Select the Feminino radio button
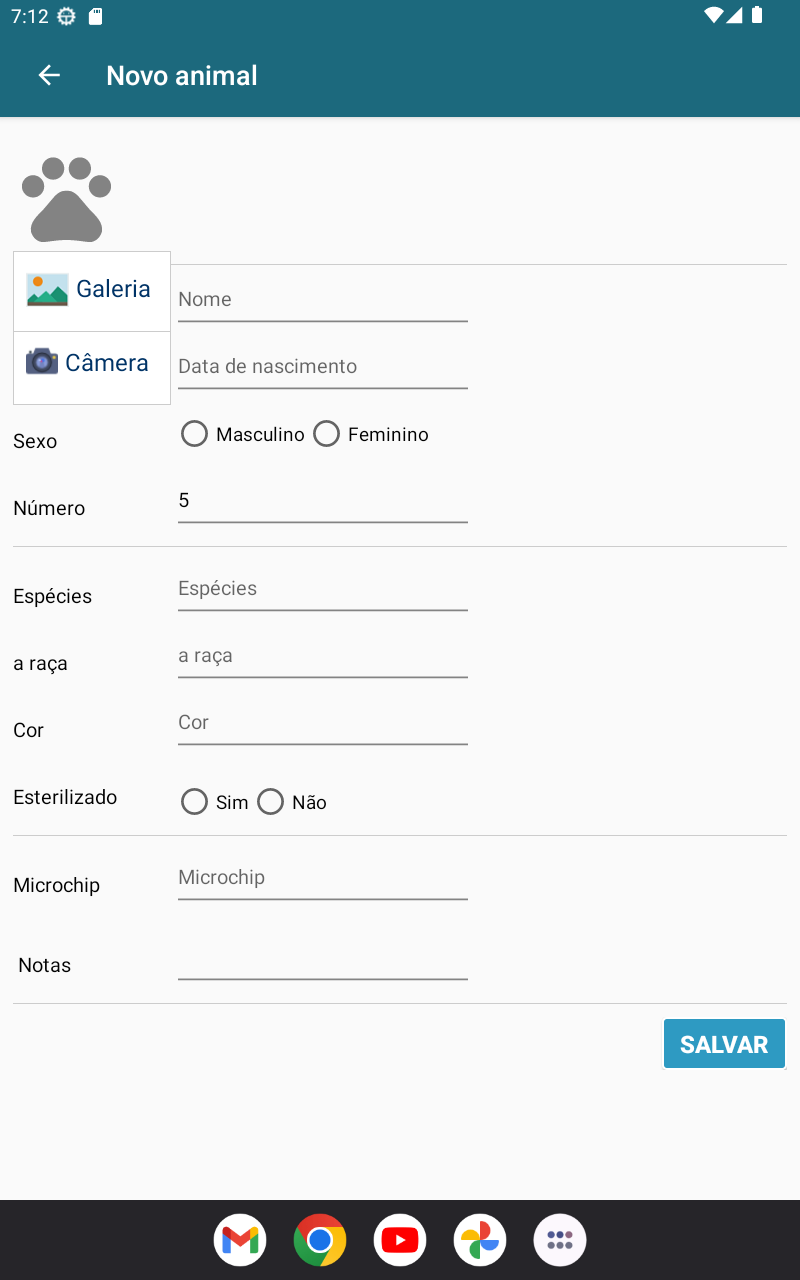Screen dimensions: 800x1280 pos(327,434)
